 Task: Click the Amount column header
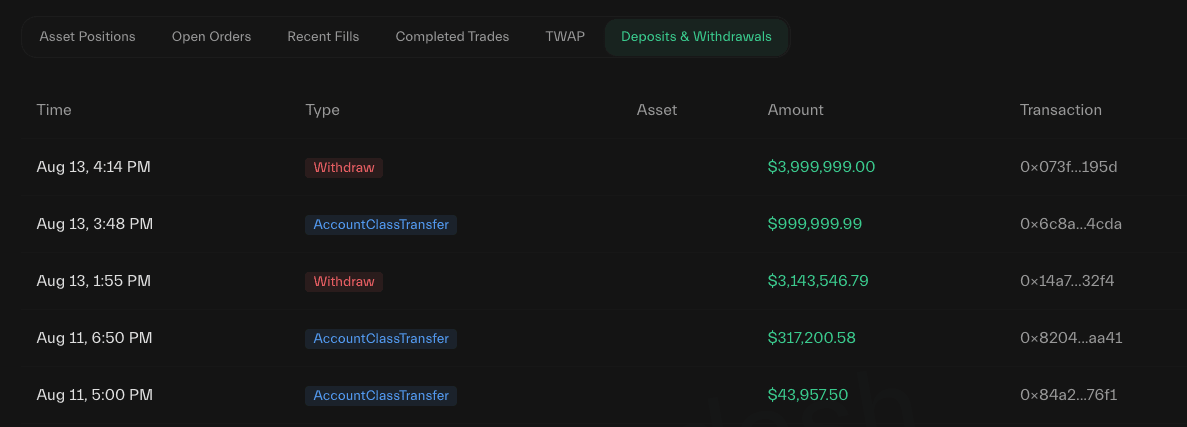pyautogui.click(x=795, y=110)
